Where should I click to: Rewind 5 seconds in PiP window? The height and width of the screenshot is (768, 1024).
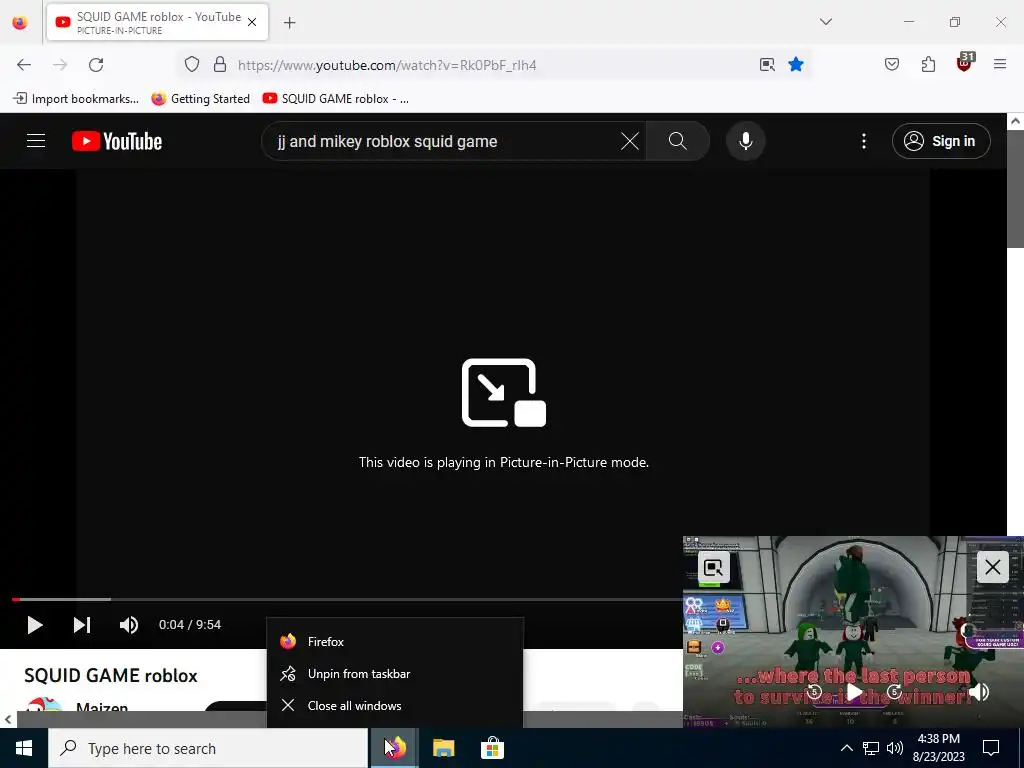[814, 692]
